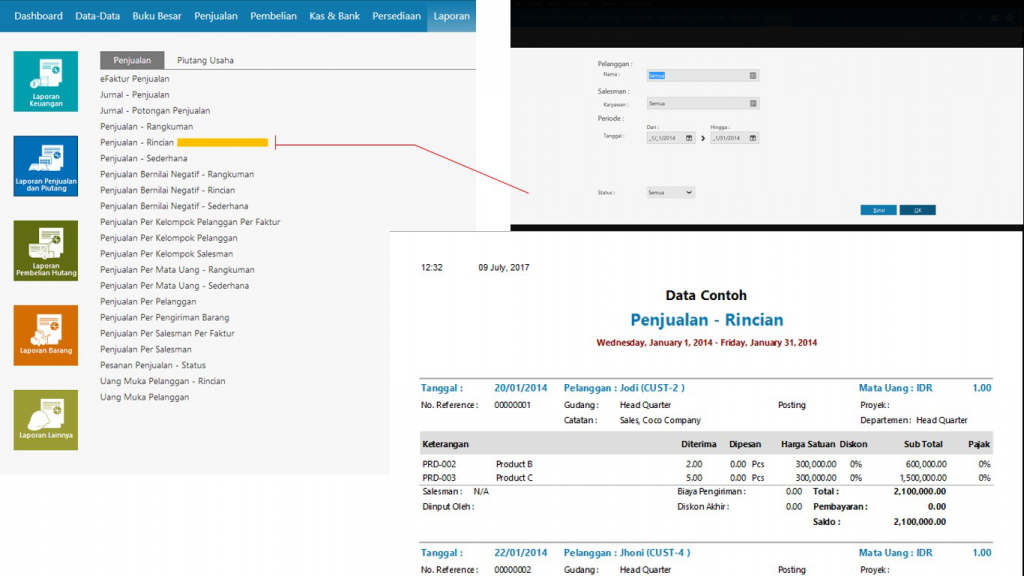
Task: Open calendar picker for Hingga date
Action: click(752, 138)
